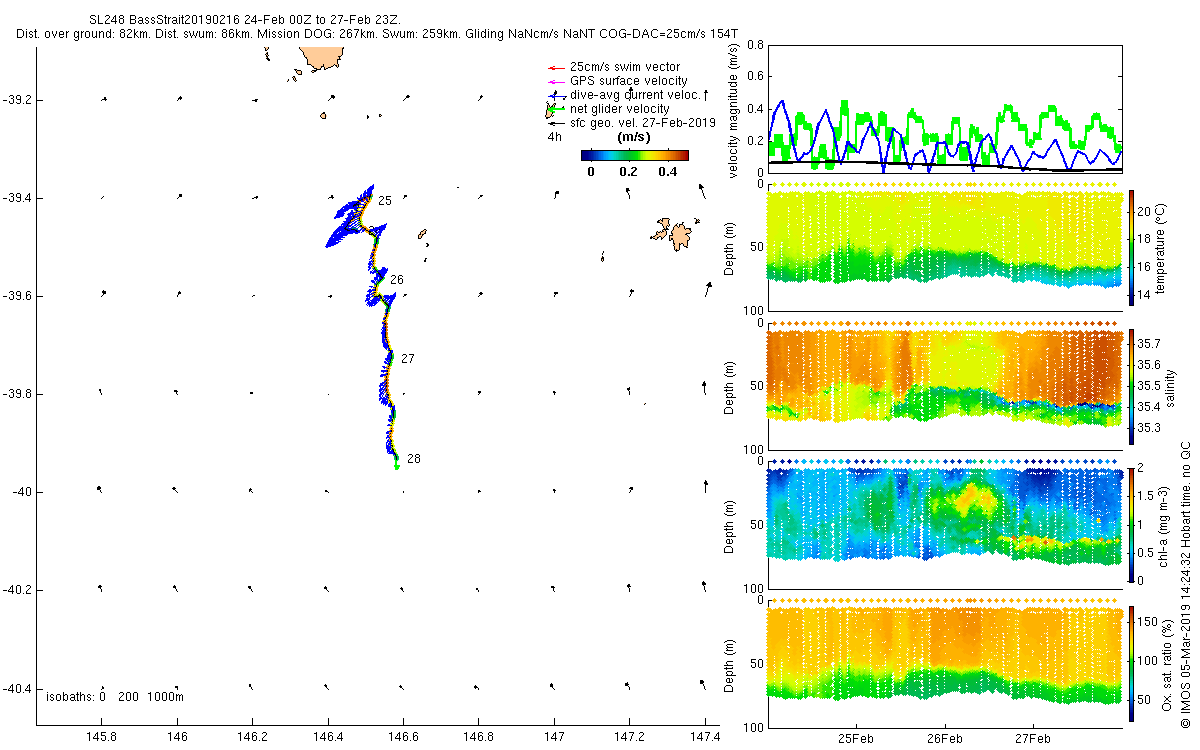Click the '-40.4' latitude tick label
This screenshot has height=750, width=1200.
pos(18,688)
